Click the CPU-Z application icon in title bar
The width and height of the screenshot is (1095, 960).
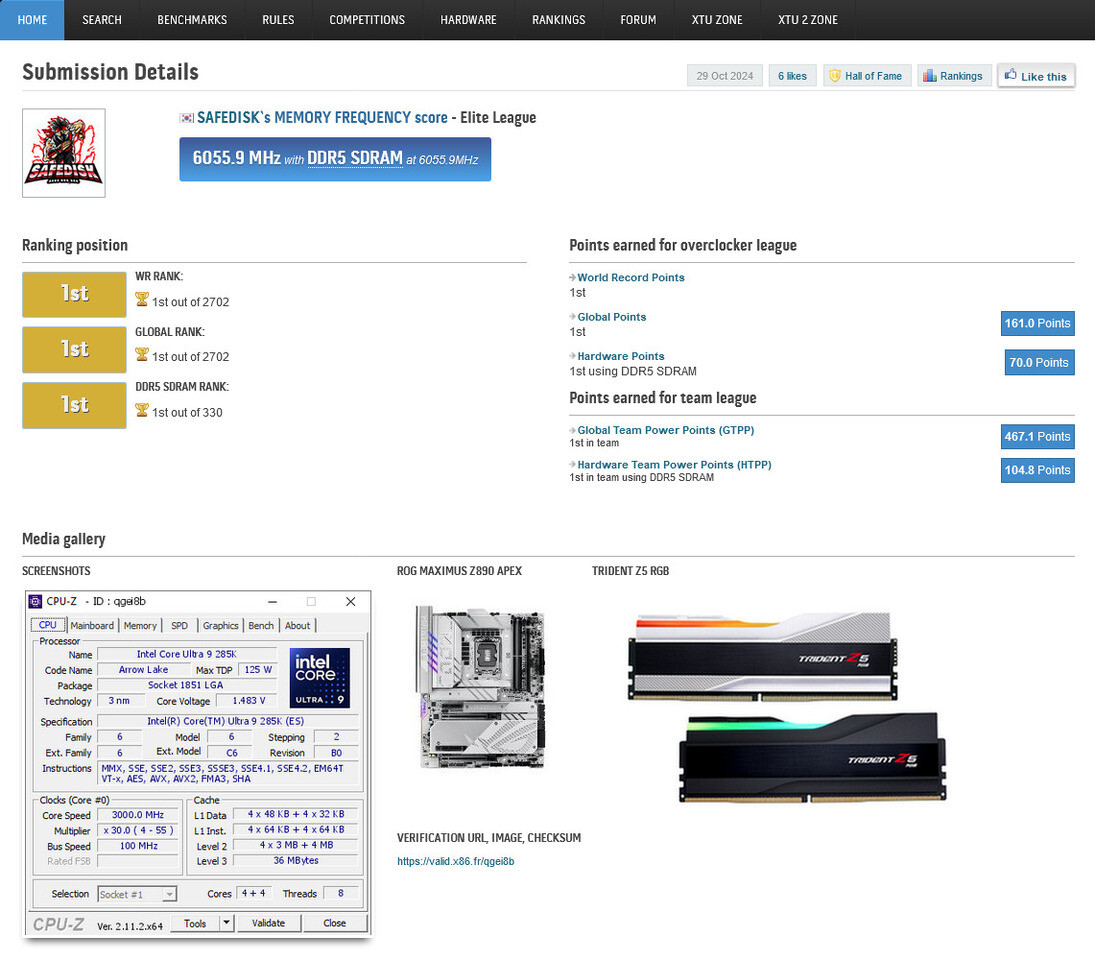point(36,601)
